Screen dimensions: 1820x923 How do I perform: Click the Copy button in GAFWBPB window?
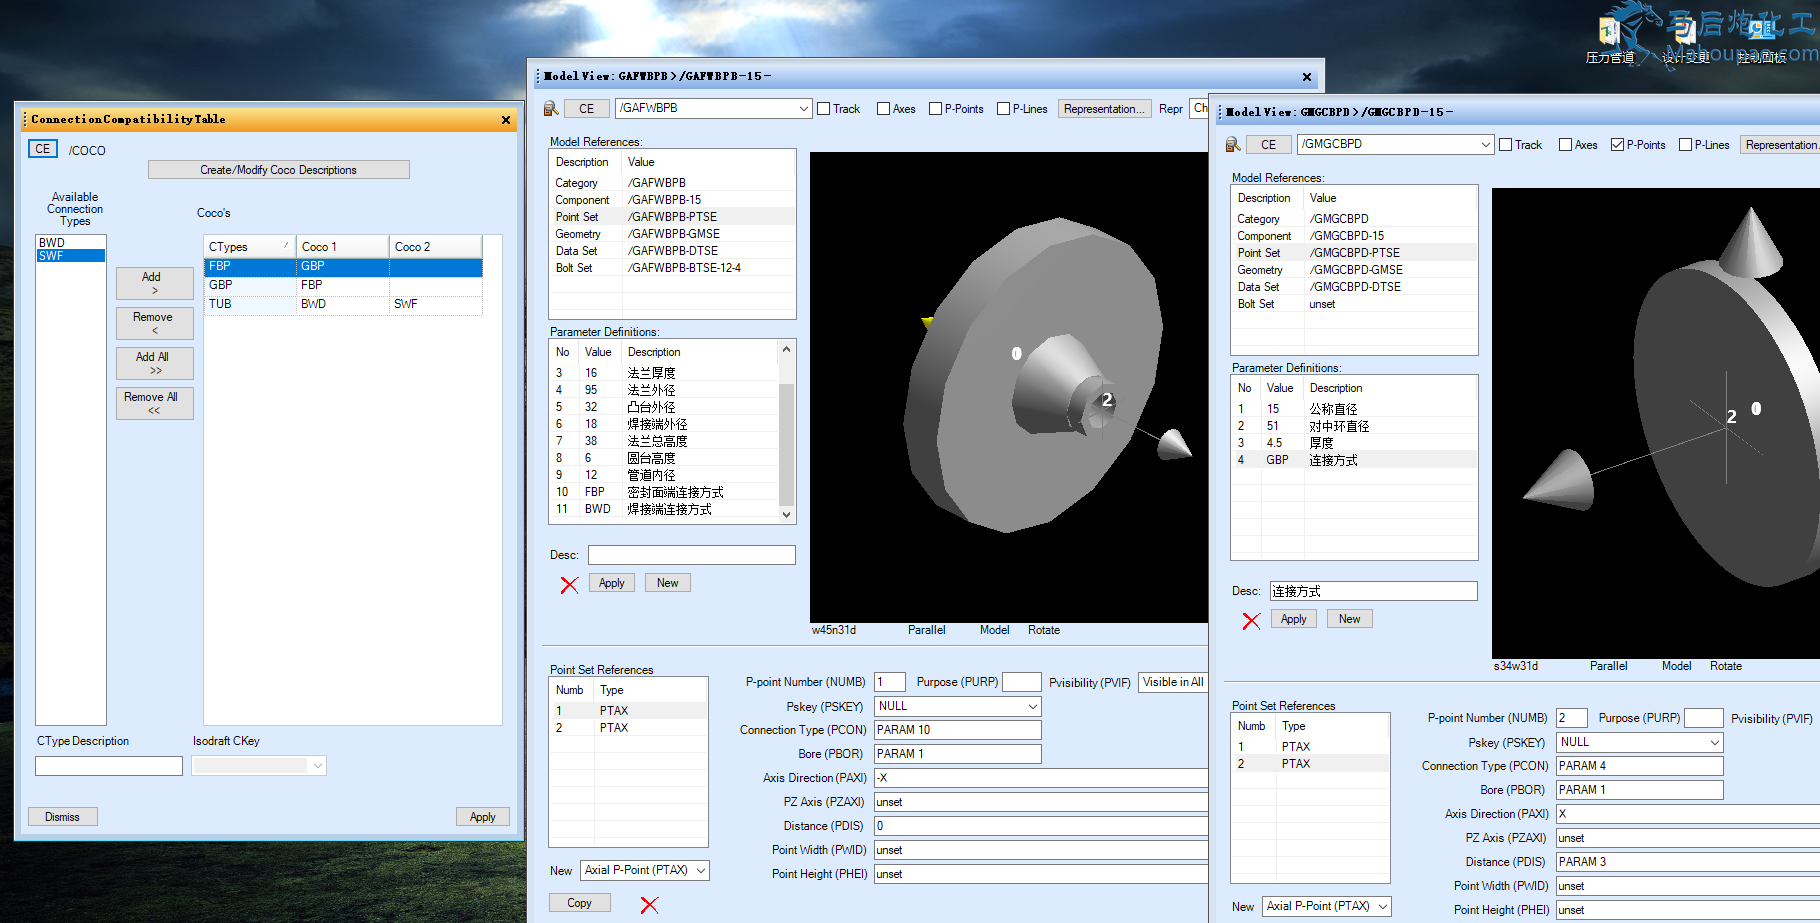click(x=580, y=903)
